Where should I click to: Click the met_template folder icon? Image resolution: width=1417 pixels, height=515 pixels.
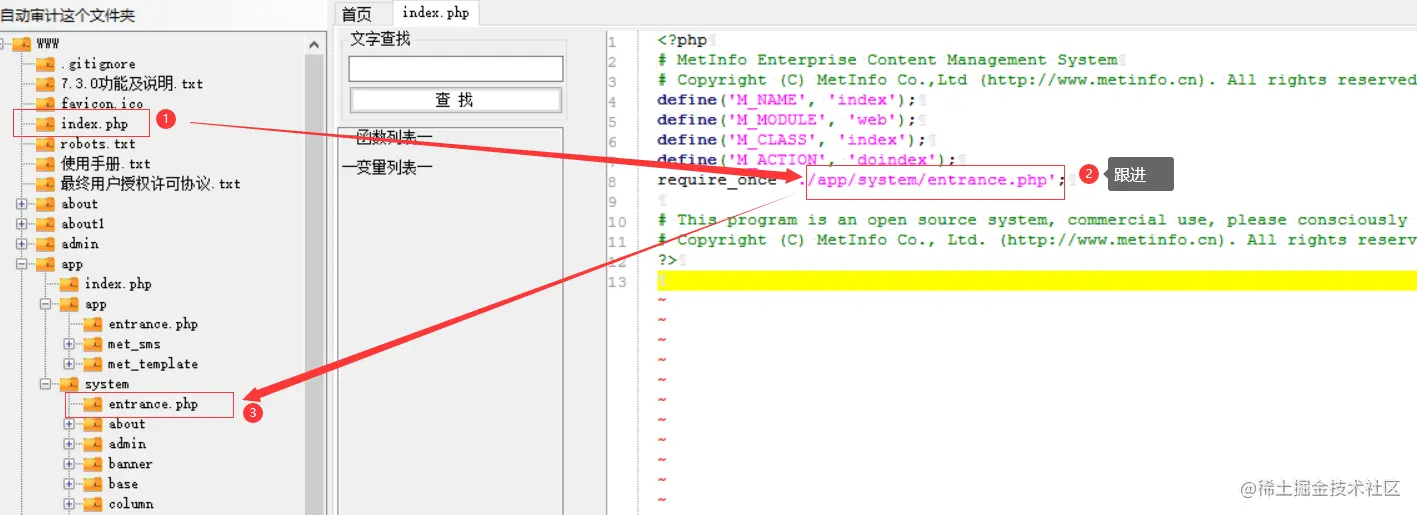point(92,364)
